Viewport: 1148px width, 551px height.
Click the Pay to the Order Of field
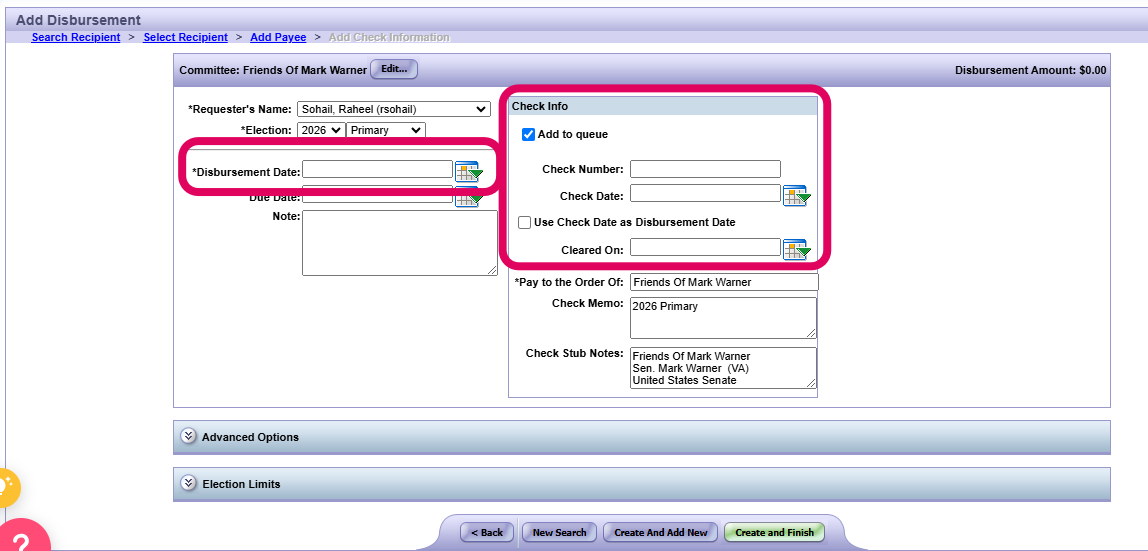[724, 282]
